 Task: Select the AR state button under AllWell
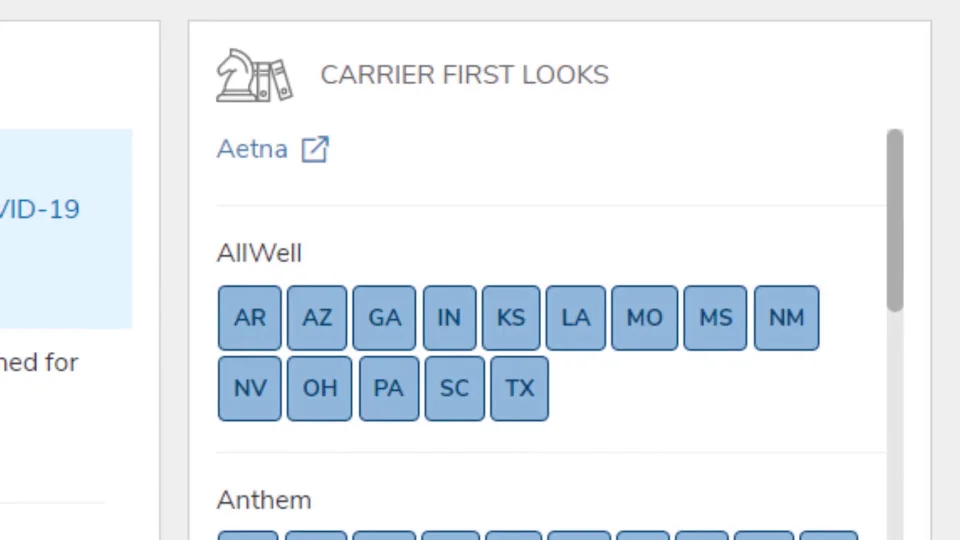[250, 318]
